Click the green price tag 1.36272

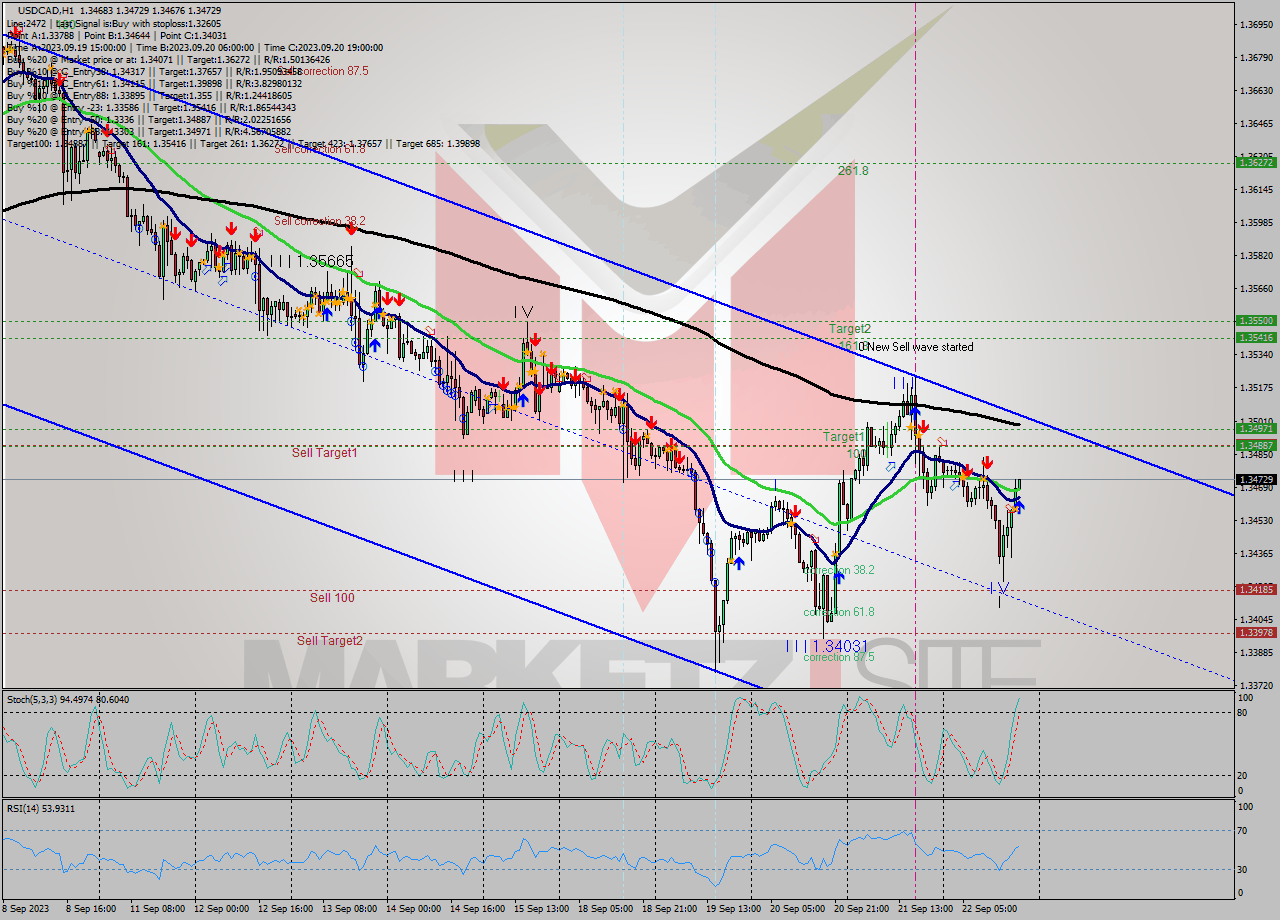pos(1256,162)
